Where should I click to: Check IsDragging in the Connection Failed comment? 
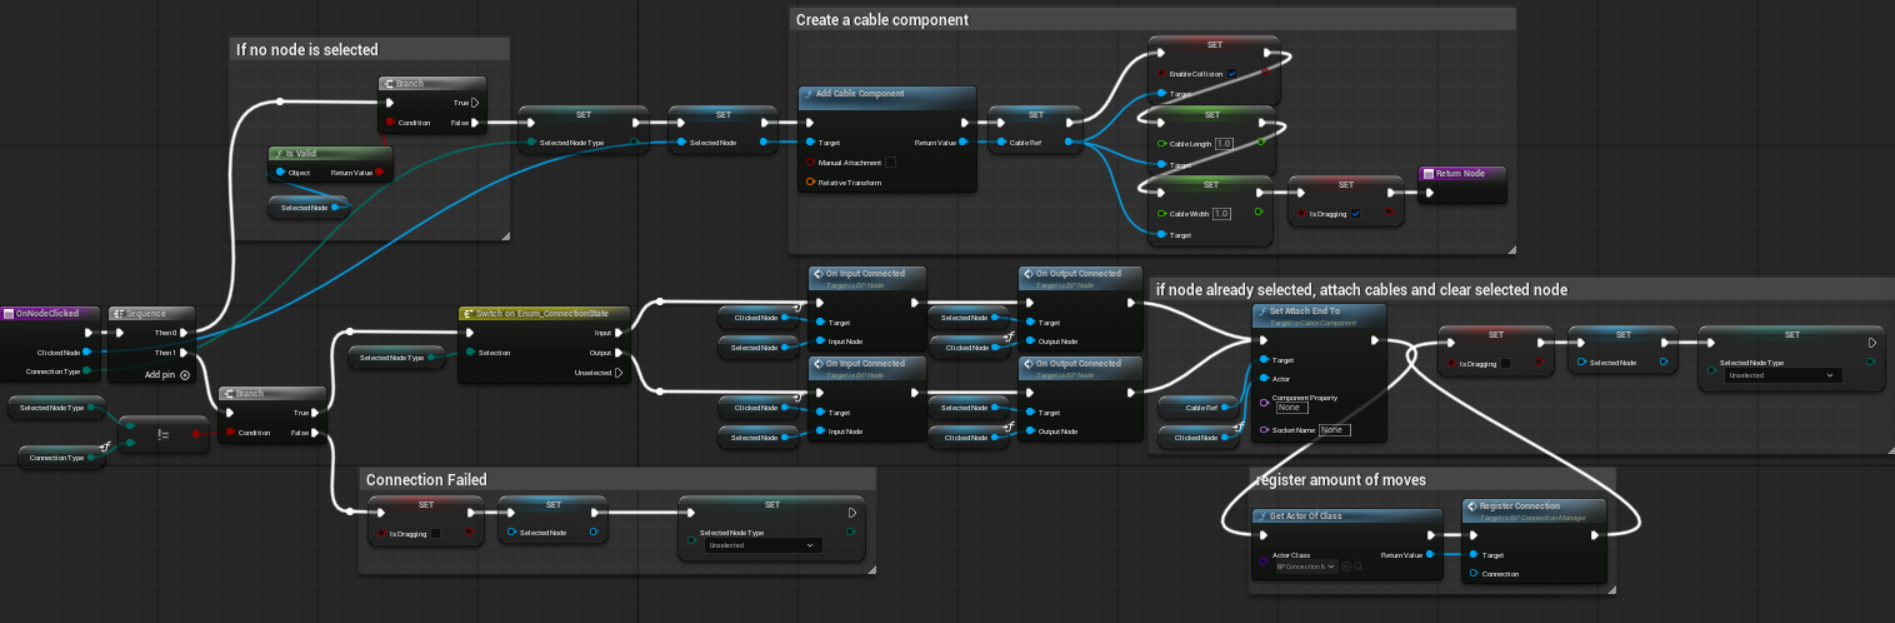[435, 533]
